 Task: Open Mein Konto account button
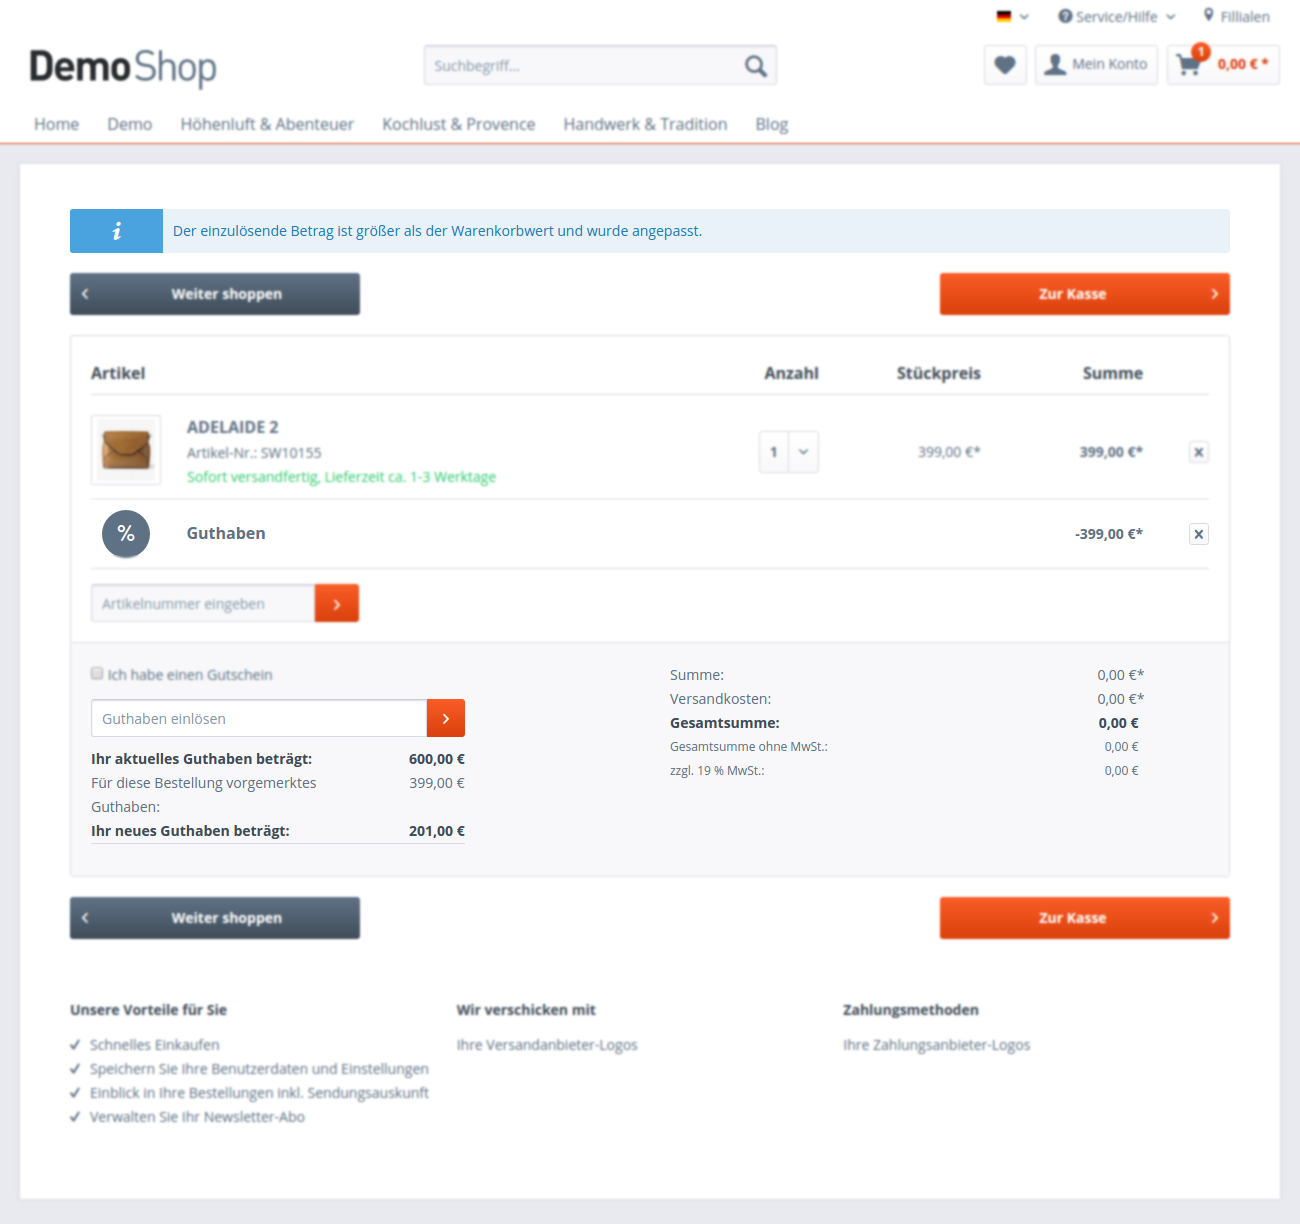click(1096, 65)
